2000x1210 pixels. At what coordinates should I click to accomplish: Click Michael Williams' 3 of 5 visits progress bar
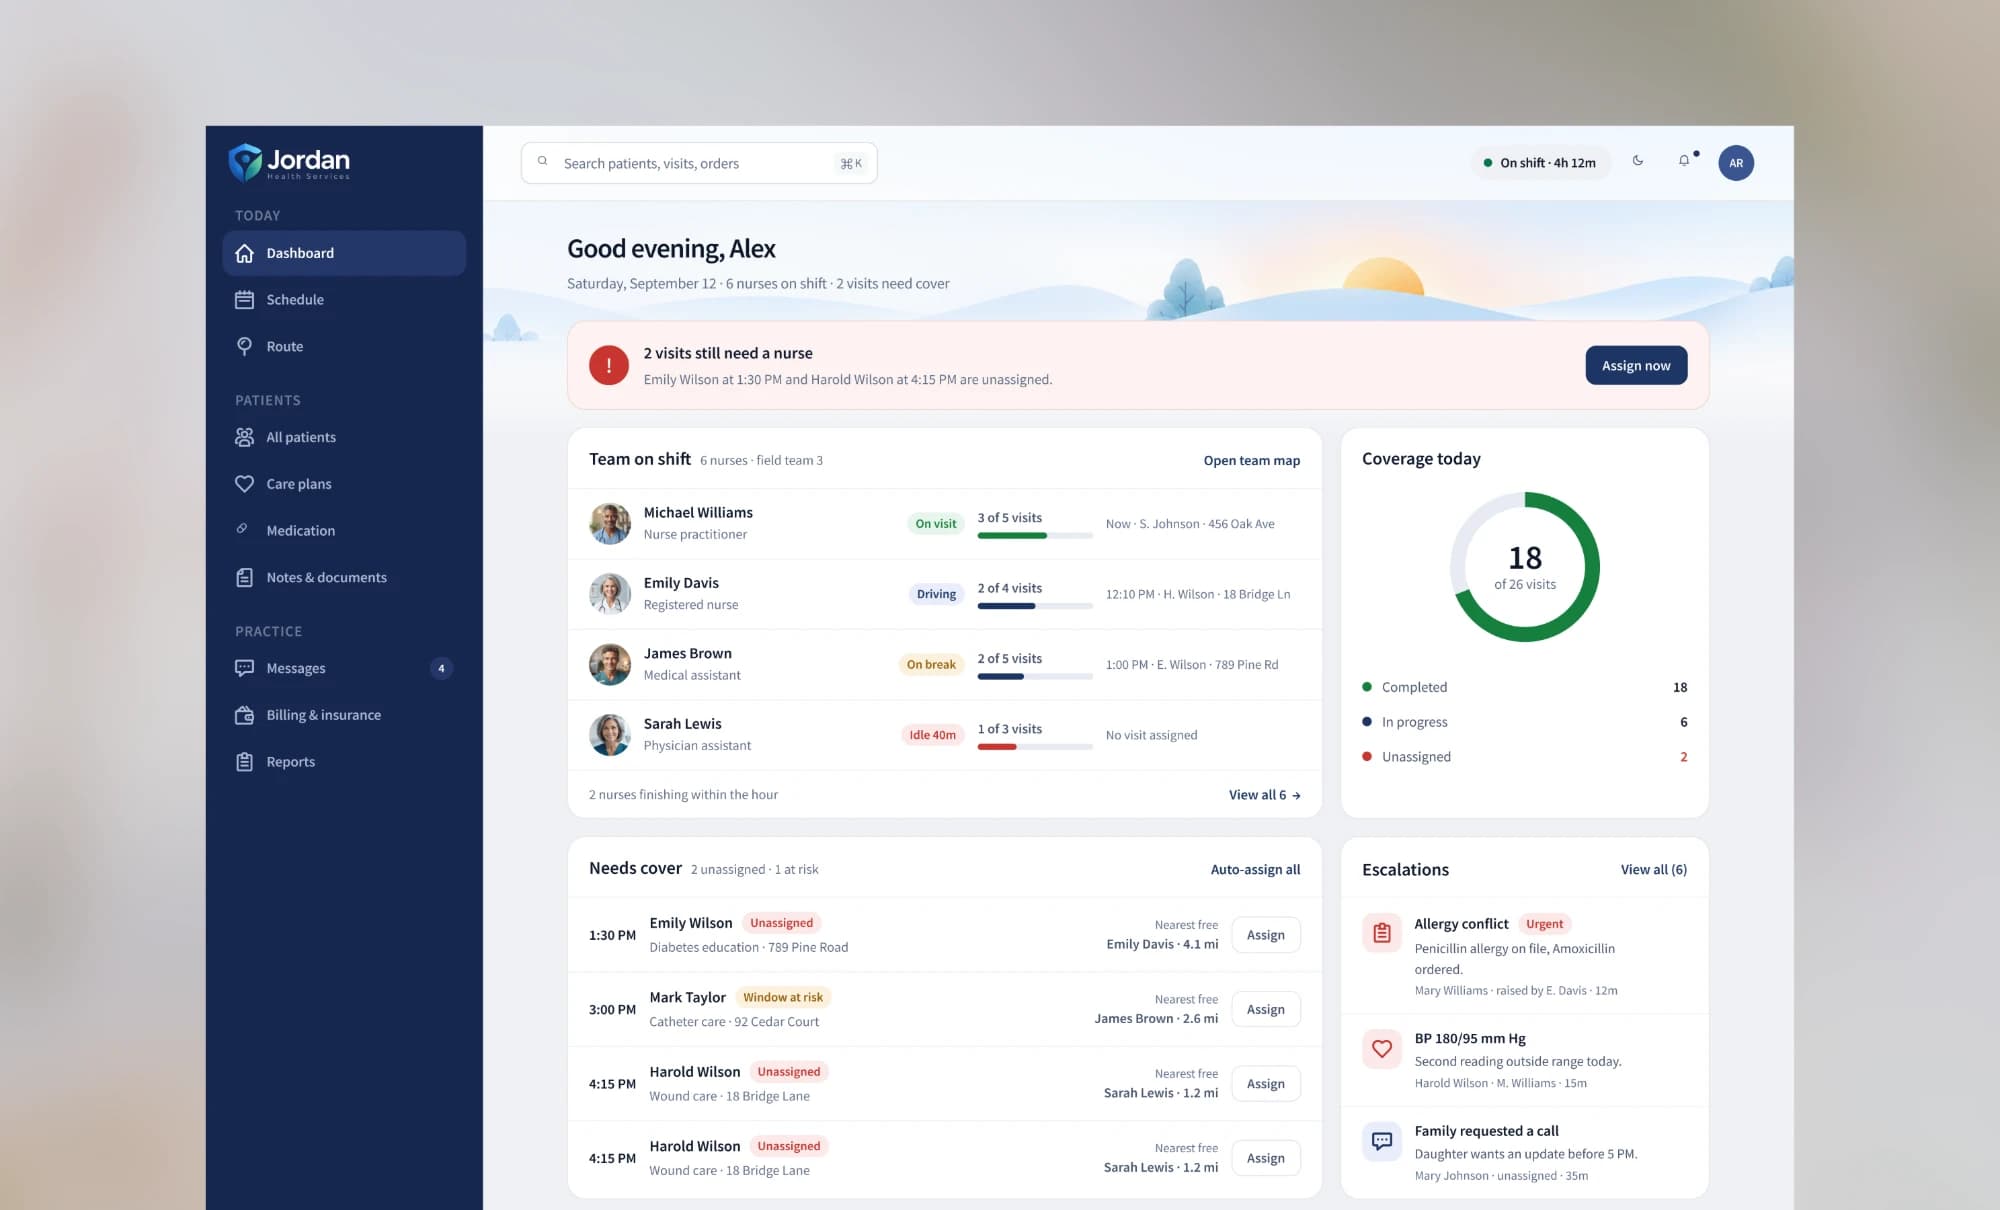1035,535
